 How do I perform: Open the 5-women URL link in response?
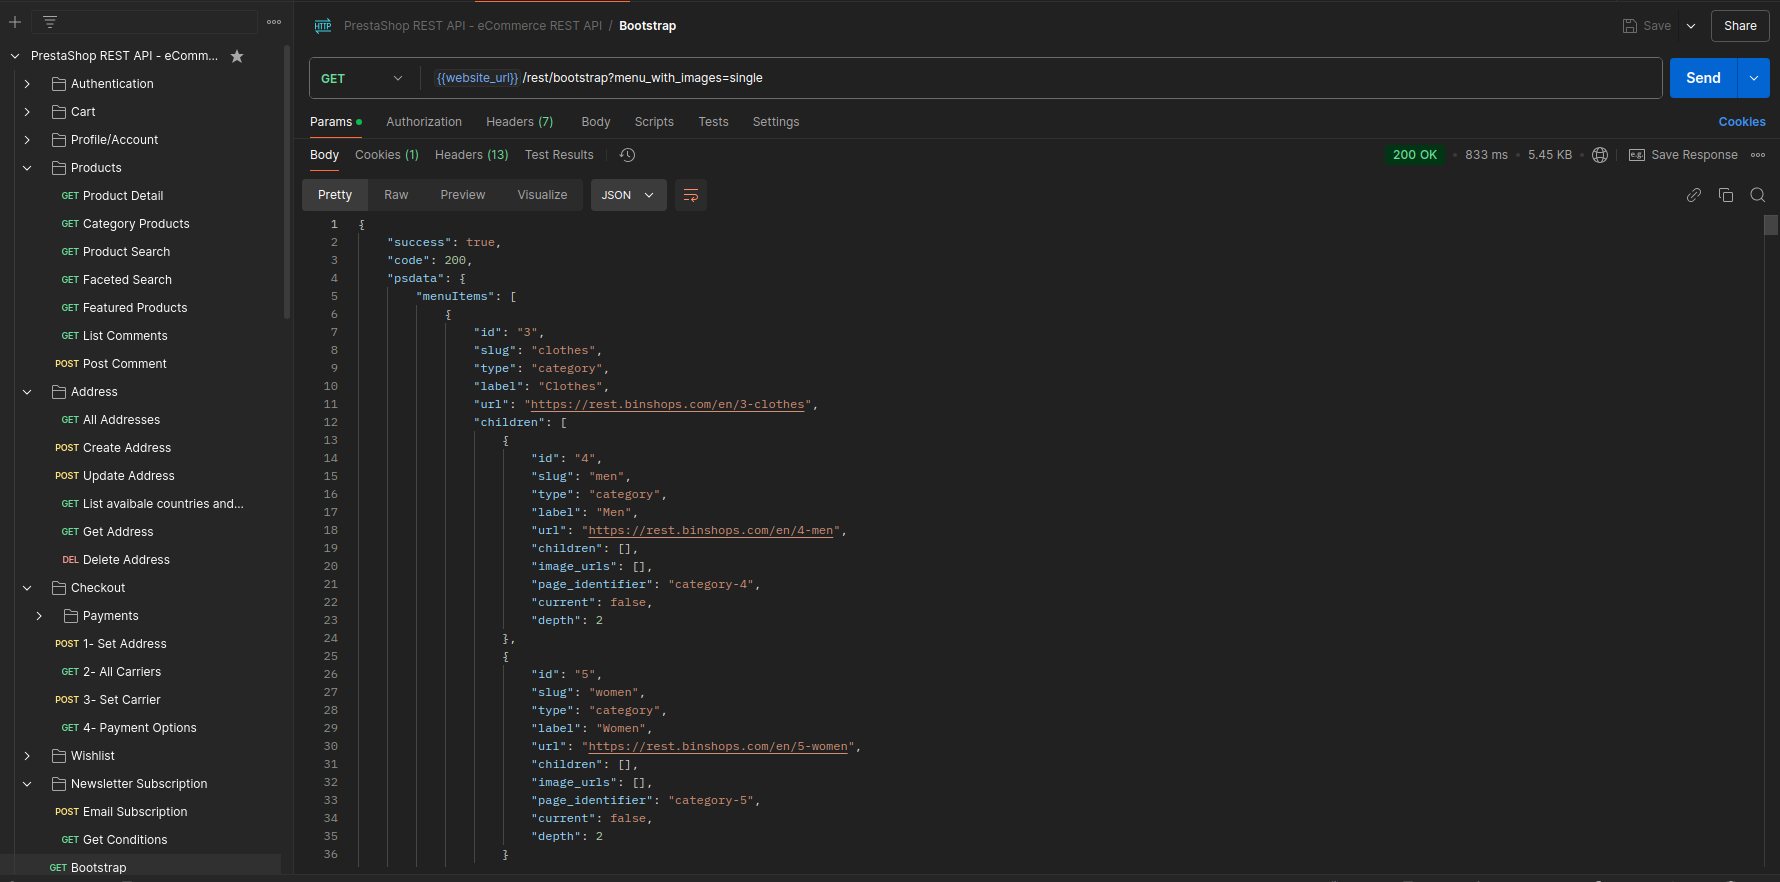click(718, 747)
